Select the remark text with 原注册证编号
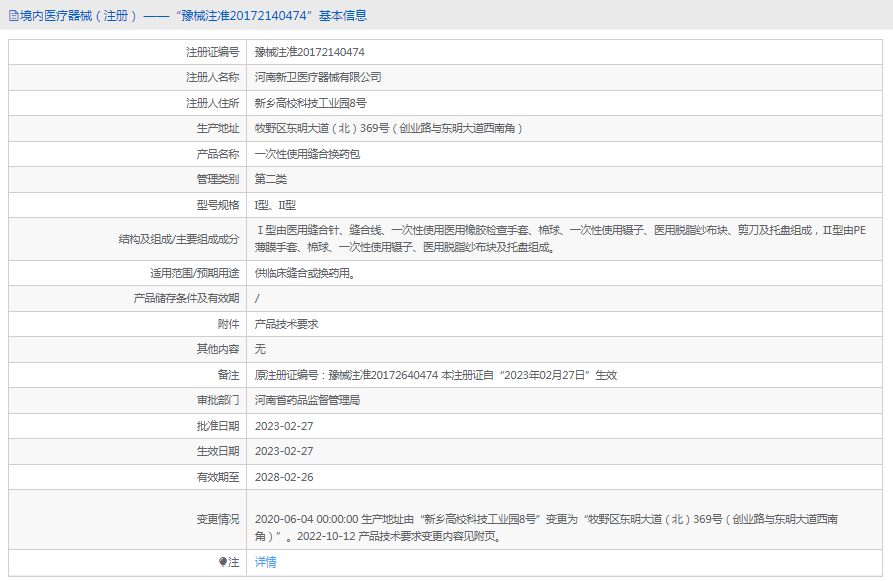The image size is (893, 581). point(436,375)
